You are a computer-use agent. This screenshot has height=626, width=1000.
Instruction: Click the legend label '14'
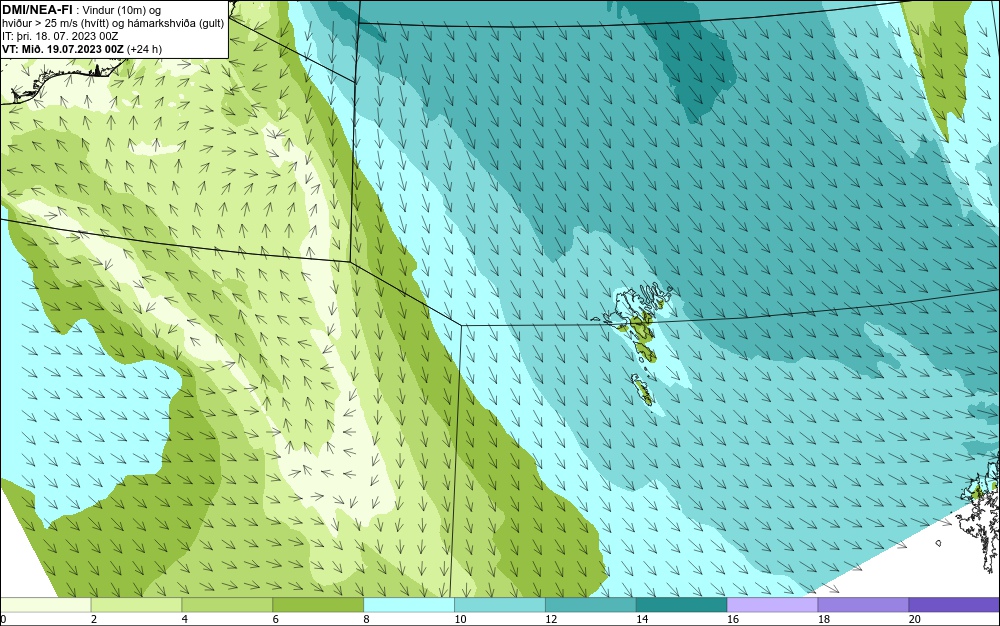coord(642,619)
